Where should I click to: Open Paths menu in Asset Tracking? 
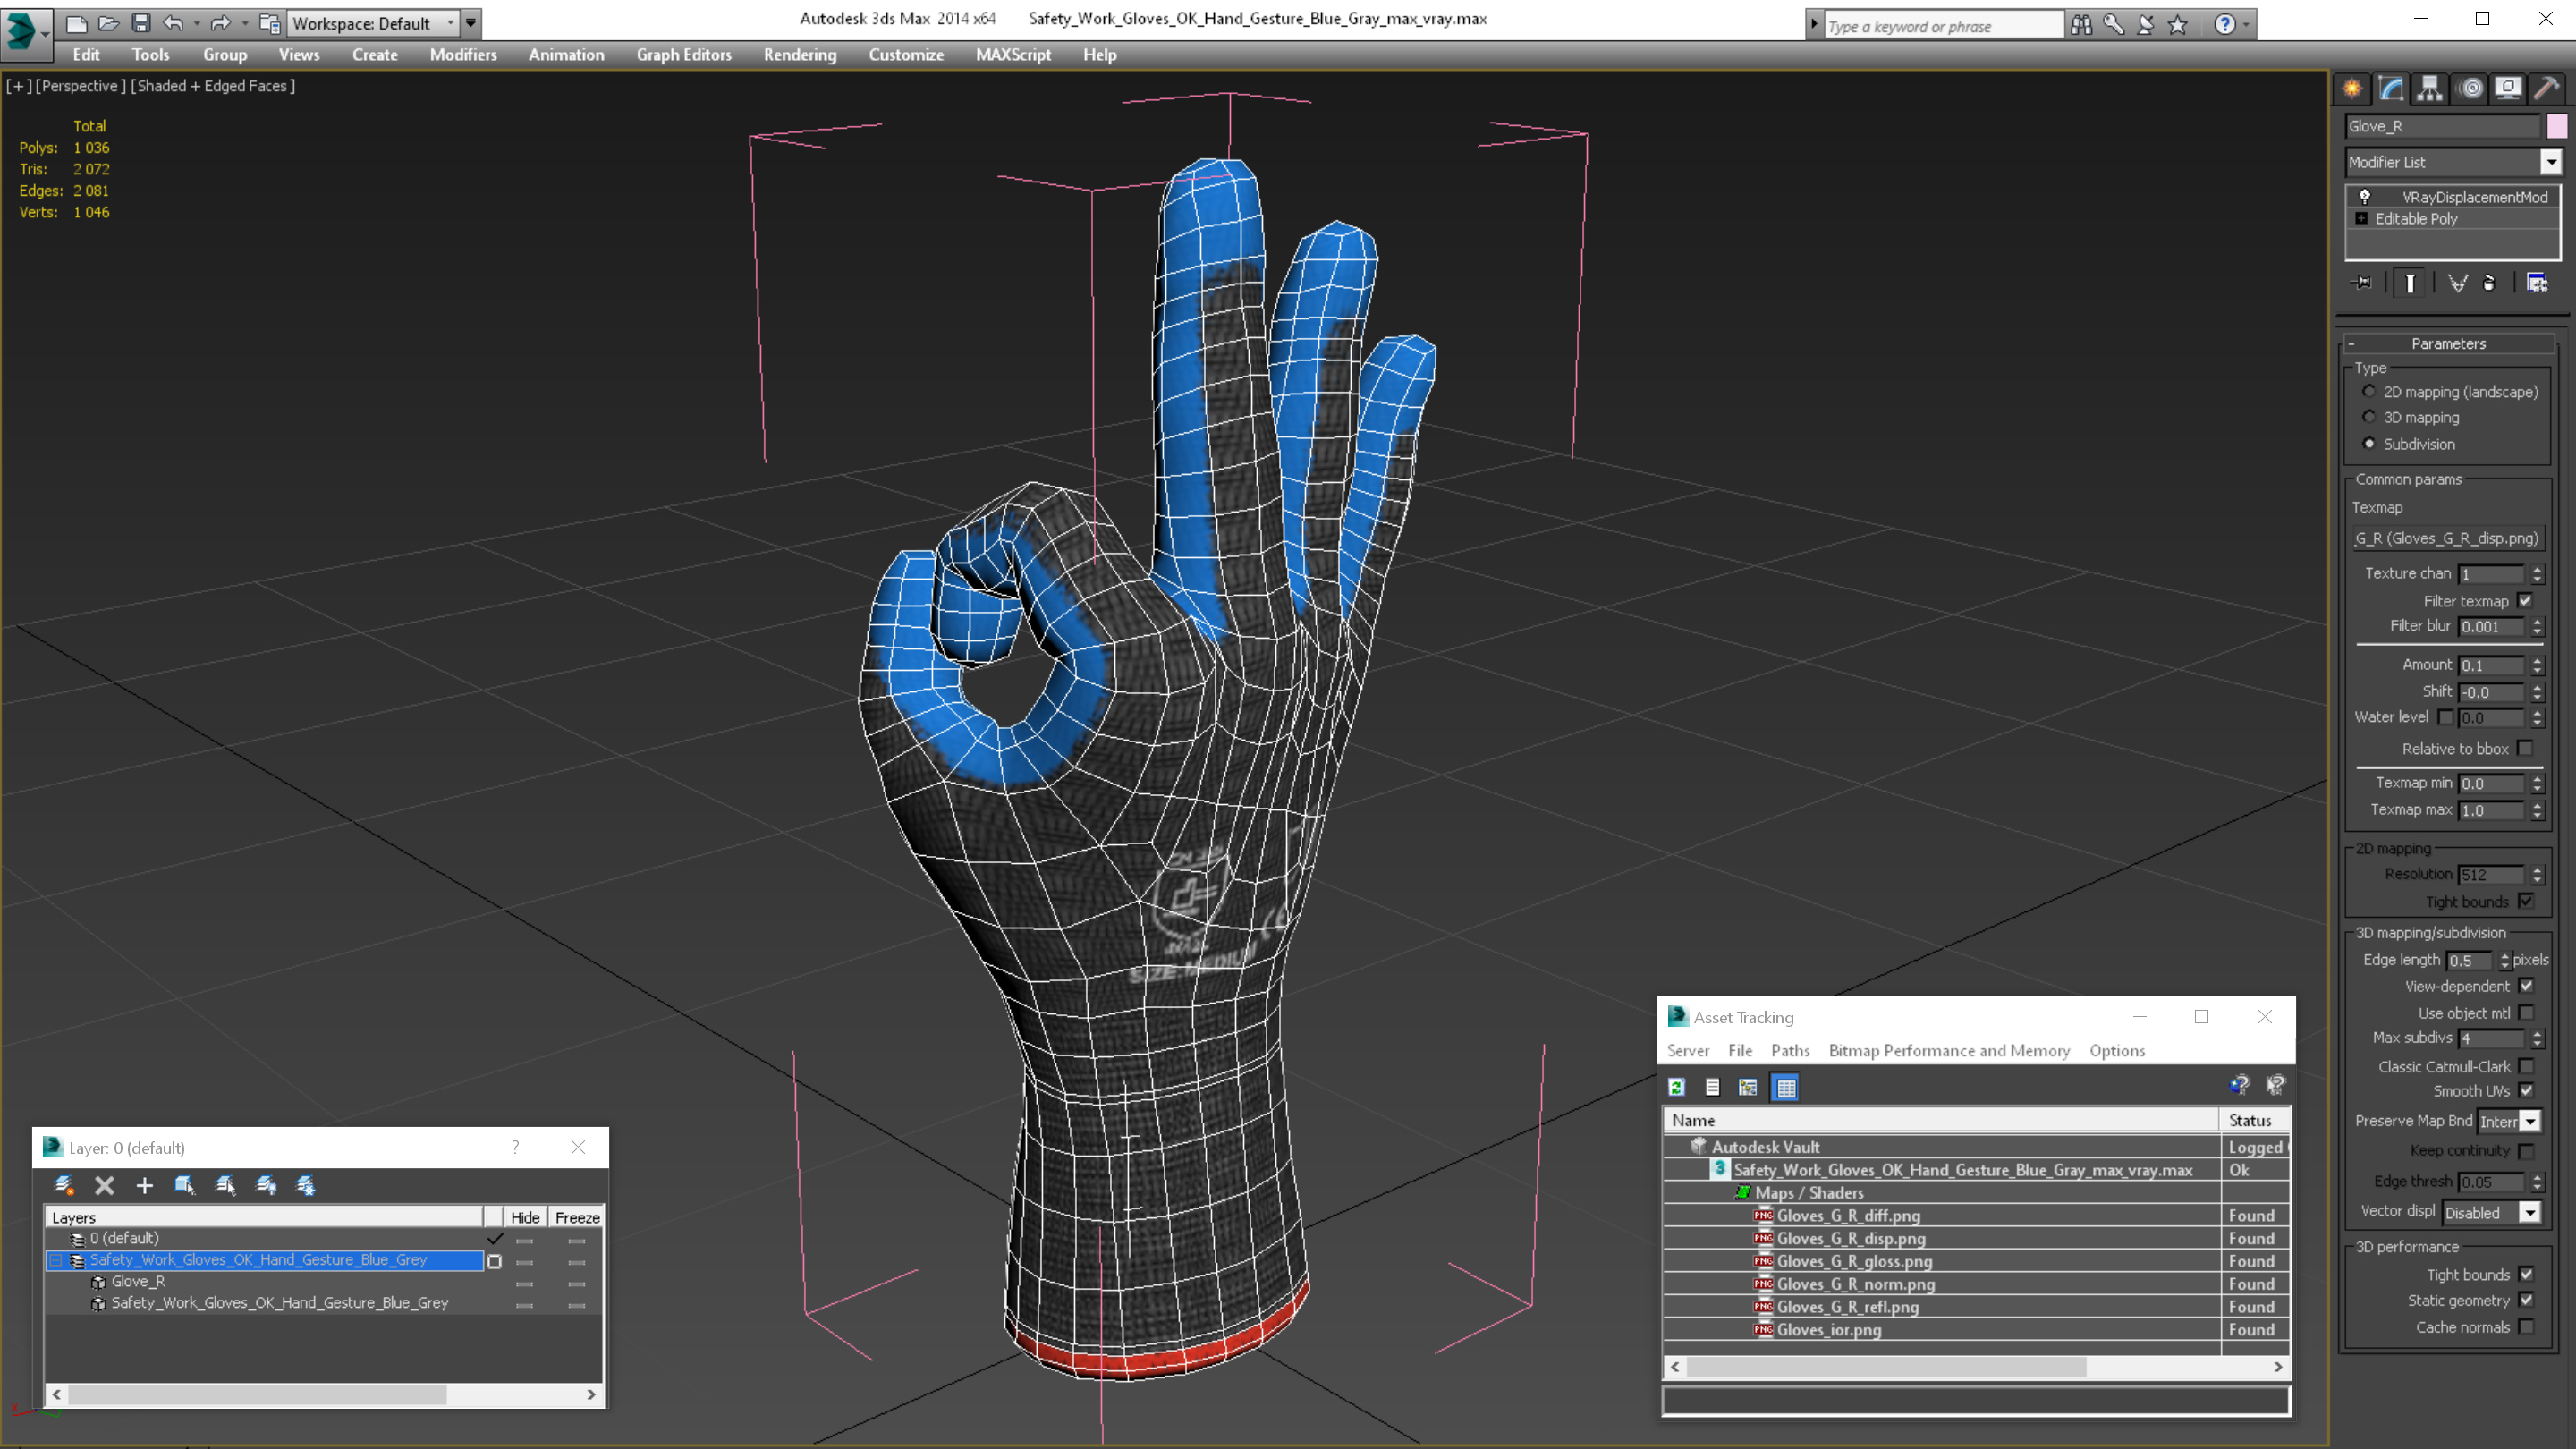[x=1789, y=1050]
